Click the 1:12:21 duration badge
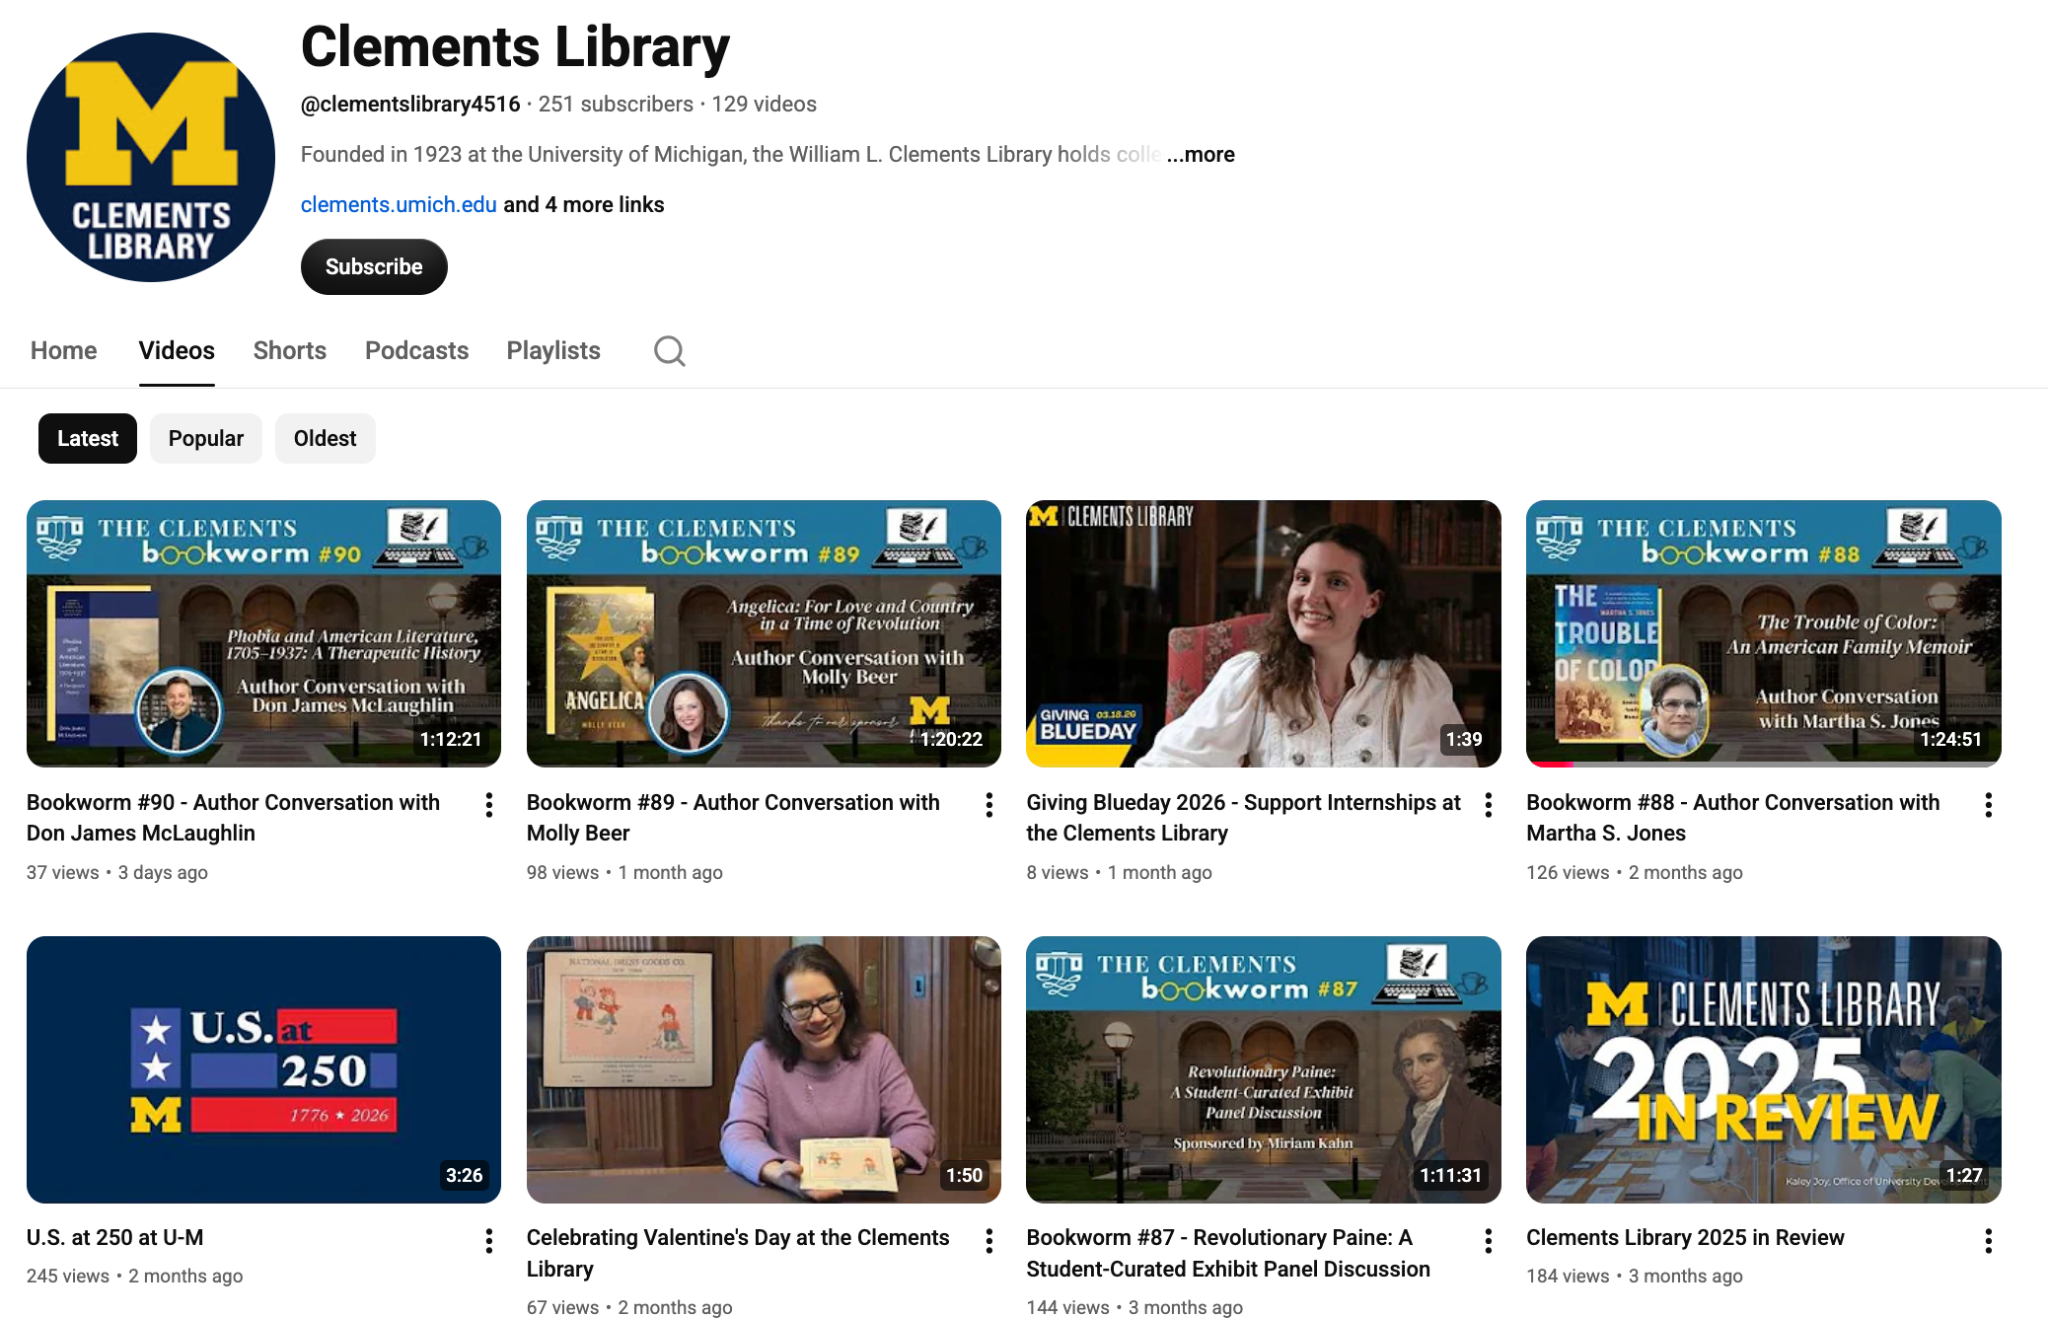2048x1338 pixels. [x=450, y=739]
